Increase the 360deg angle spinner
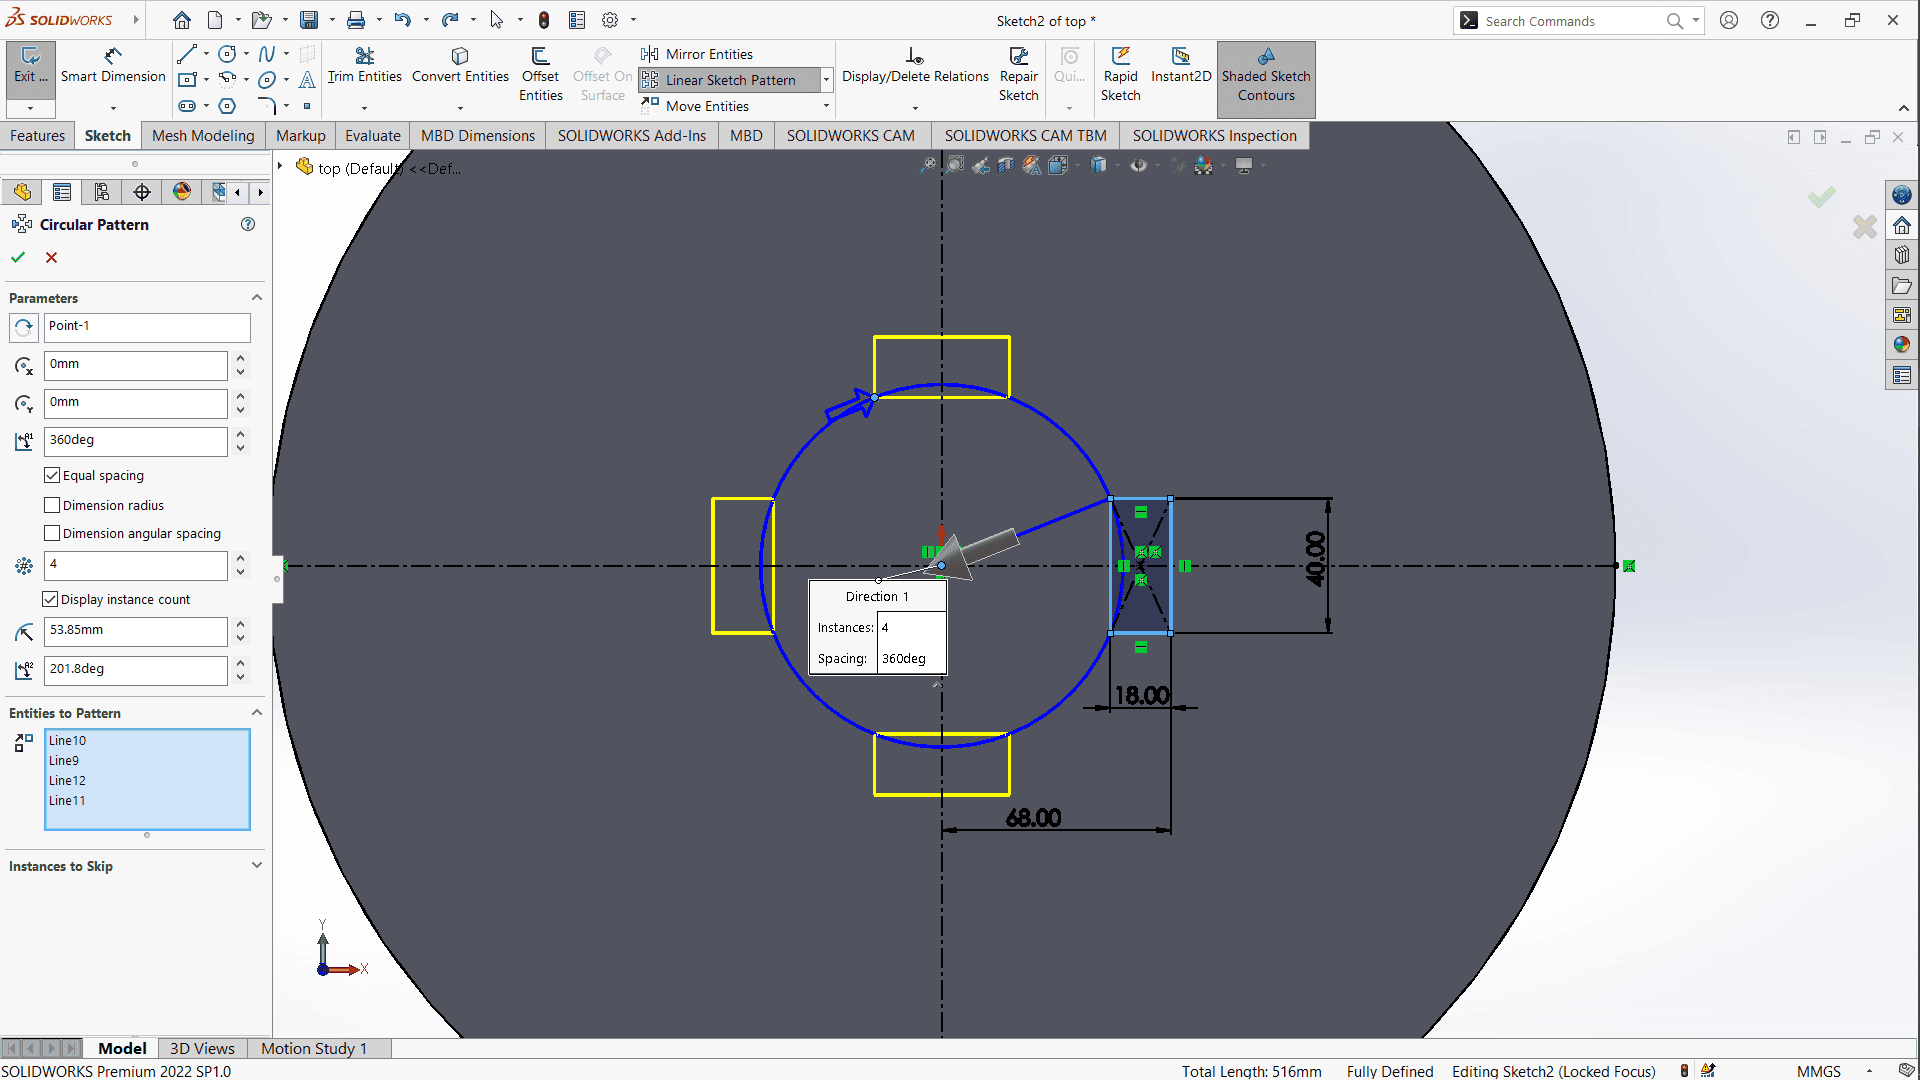This screenshot has width=1920, height=1080. [x=241, y=433]
